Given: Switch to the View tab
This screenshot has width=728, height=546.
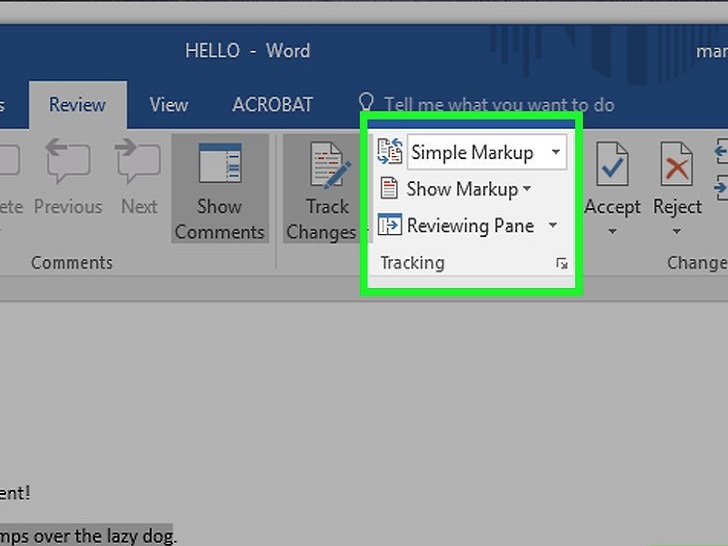Looking at the screenshot, I should 169,104.
